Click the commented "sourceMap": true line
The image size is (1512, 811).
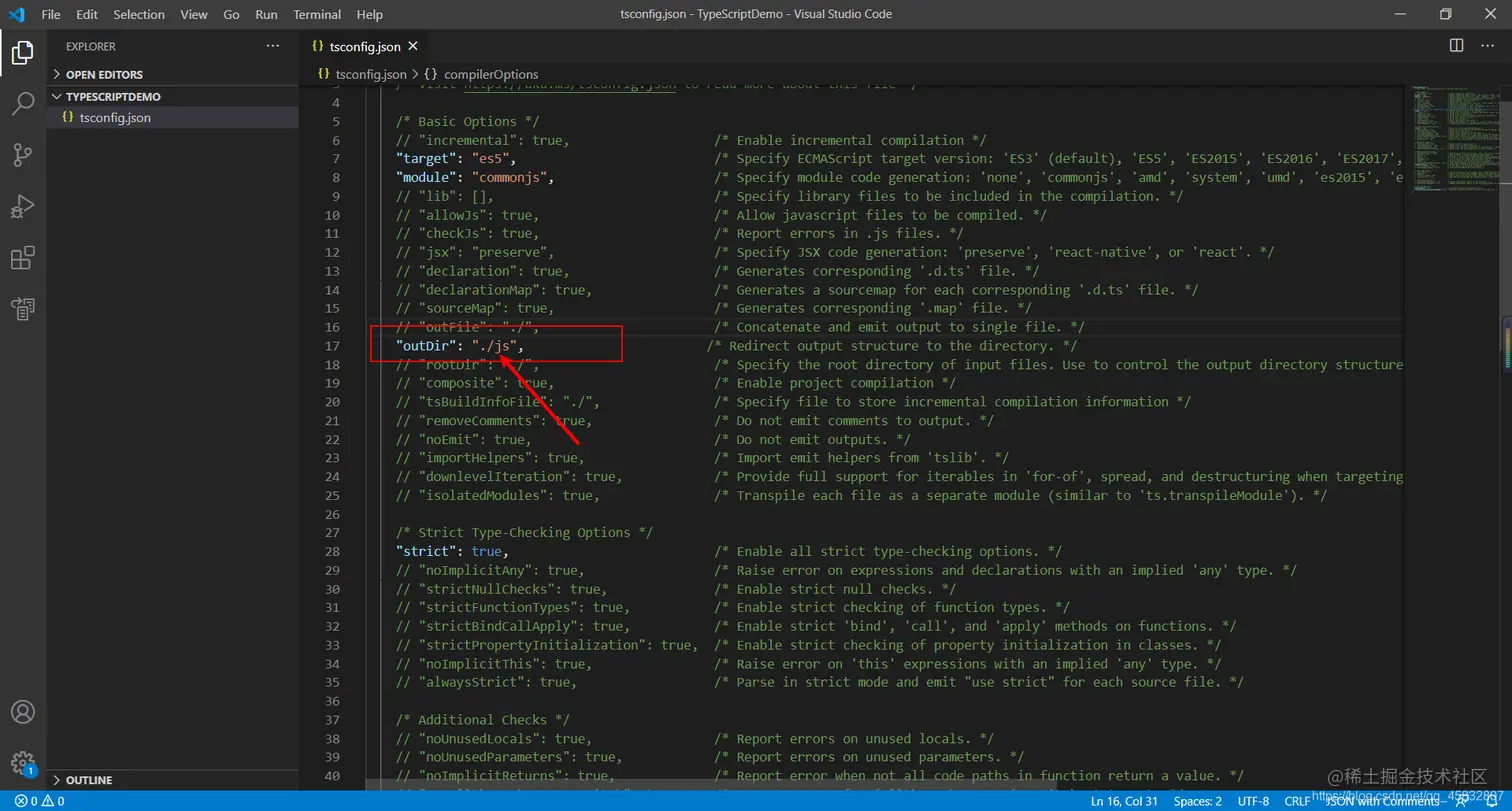coord(475,308)
